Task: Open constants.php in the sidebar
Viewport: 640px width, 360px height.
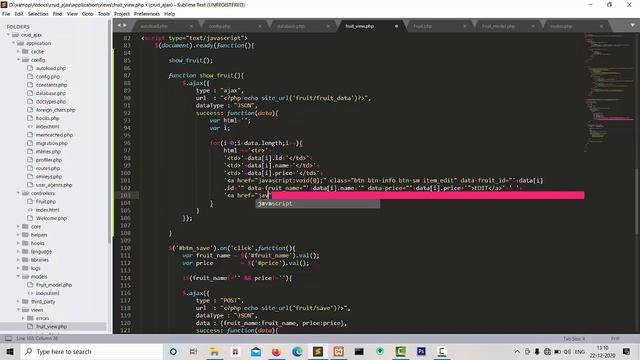Action: 51,85
